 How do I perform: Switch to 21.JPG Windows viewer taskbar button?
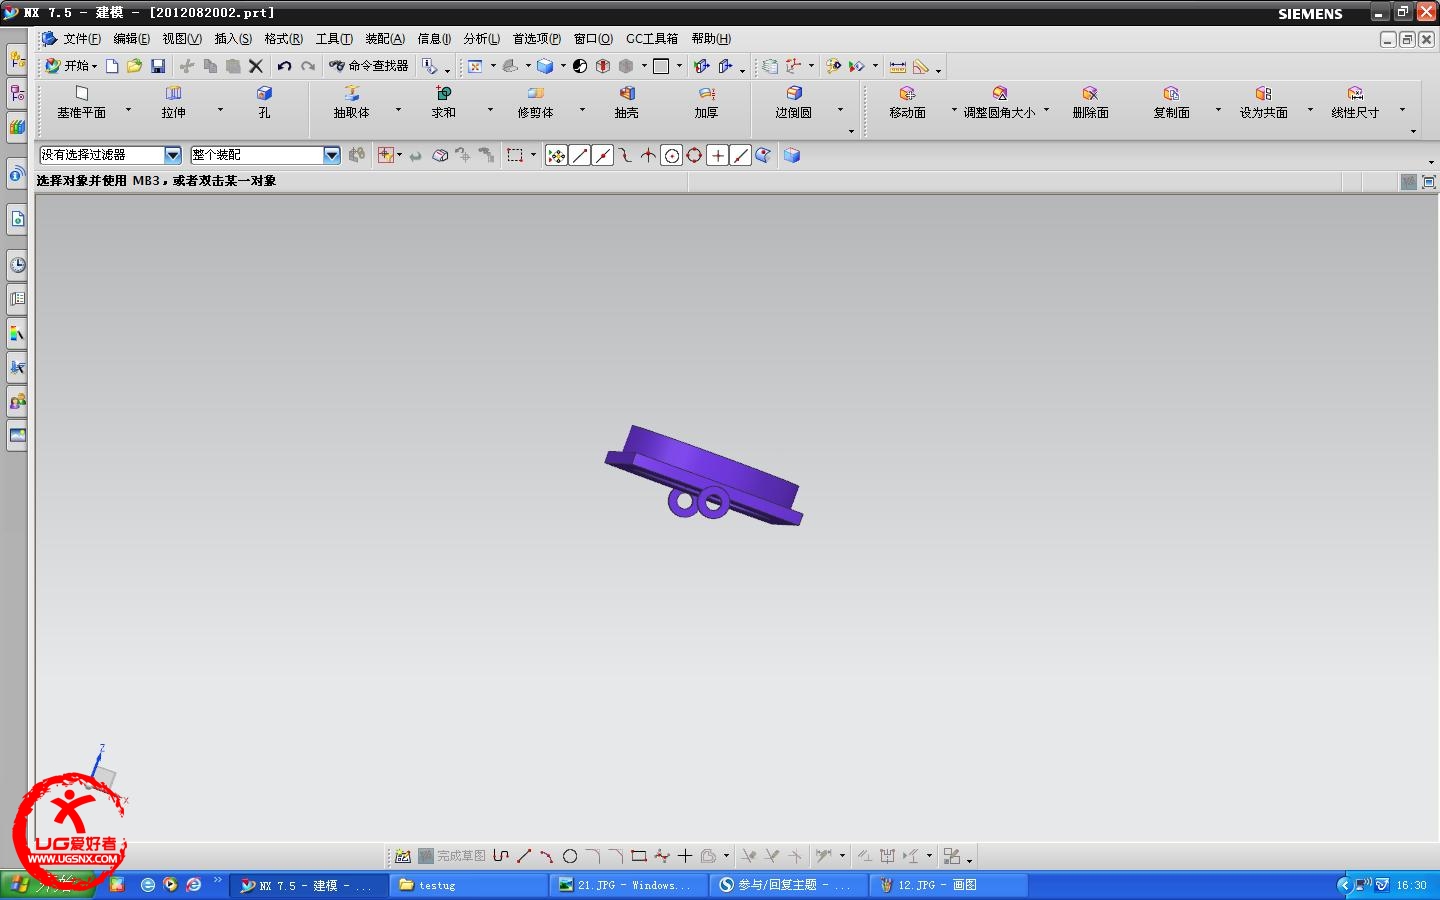tap(630, 885)
